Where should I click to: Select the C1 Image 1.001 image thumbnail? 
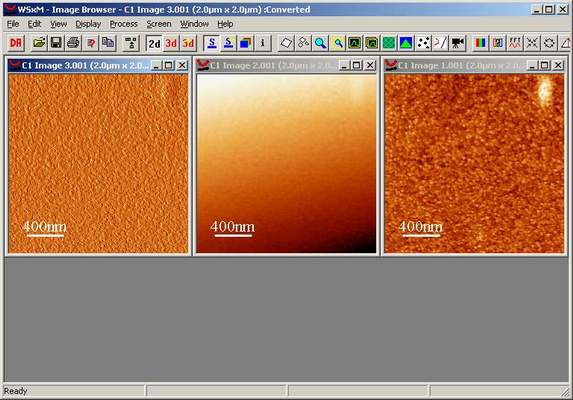pos(474,164)
